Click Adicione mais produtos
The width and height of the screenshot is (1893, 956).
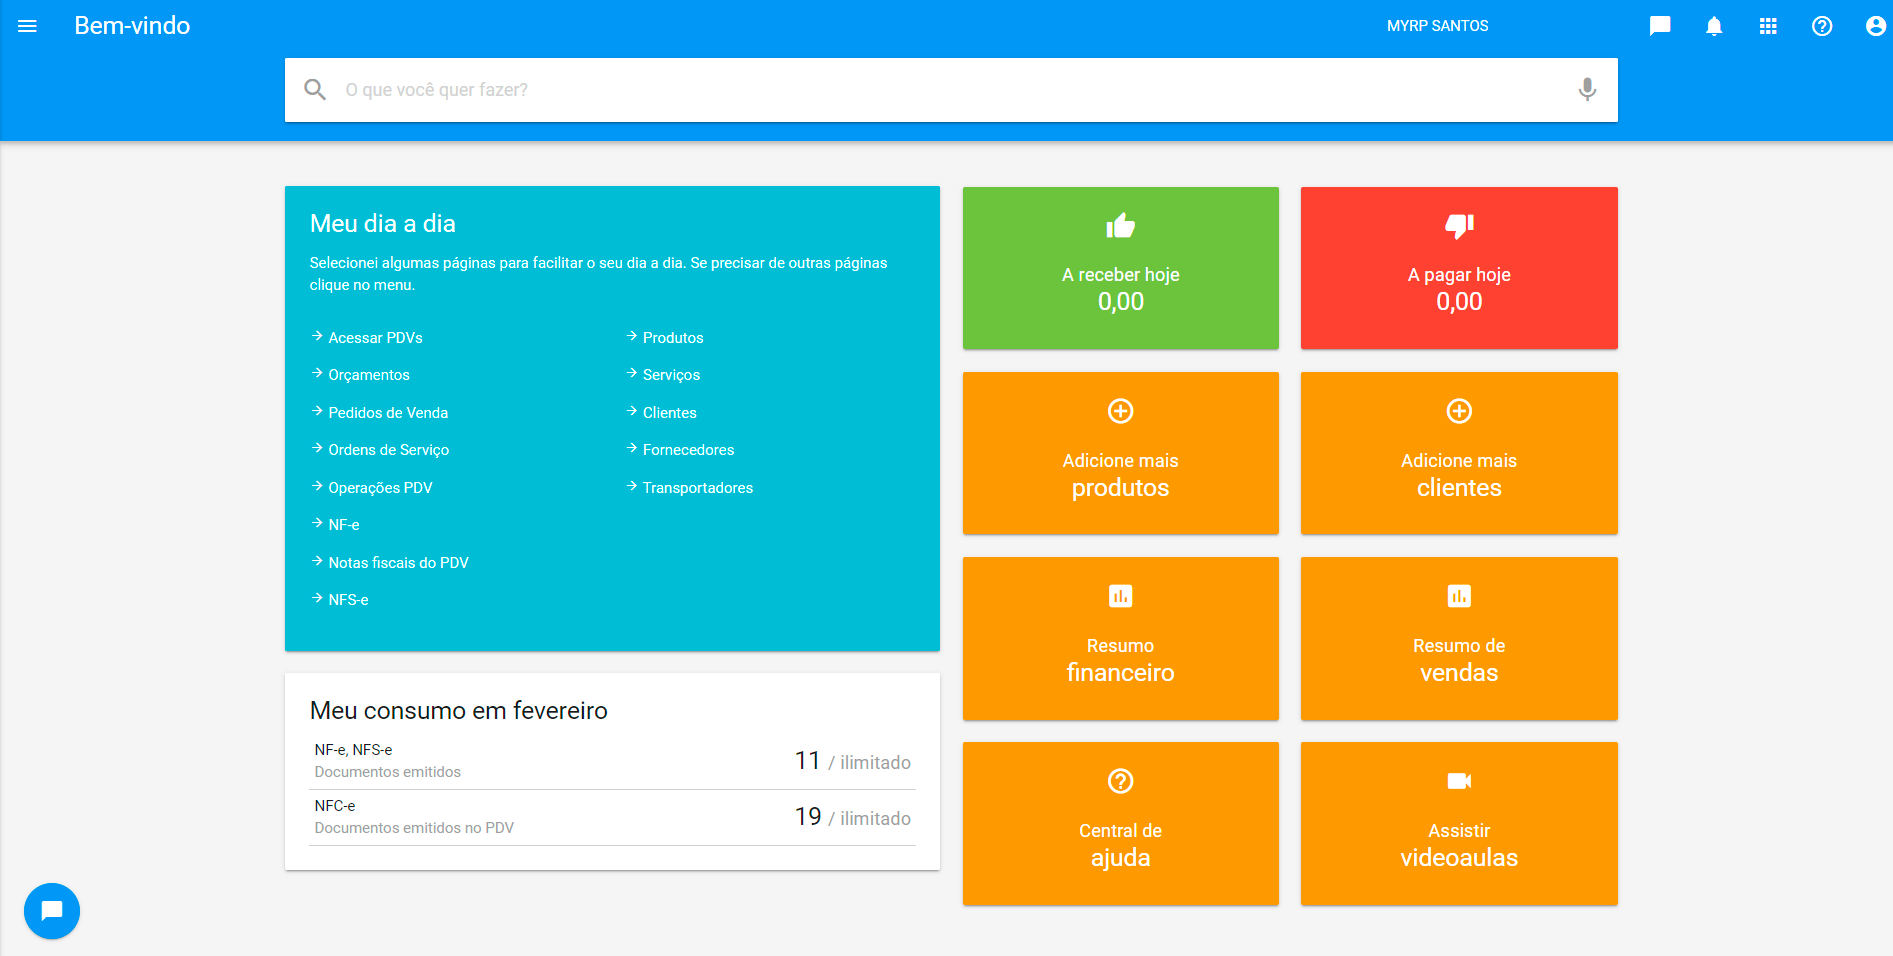[x=1120, y=453]
